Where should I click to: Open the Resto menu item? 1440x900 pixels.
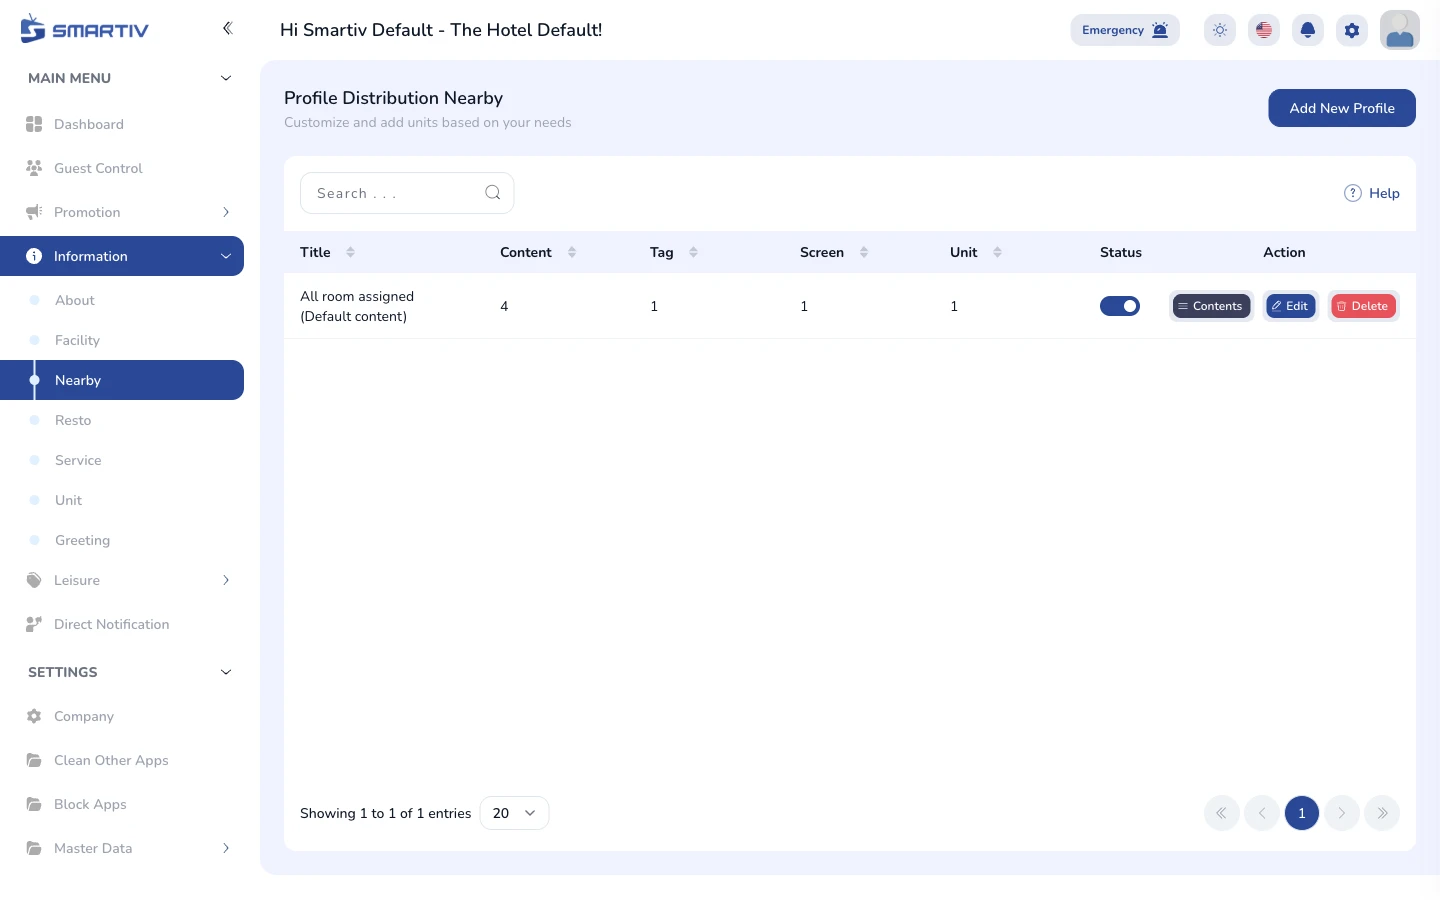tap(122, 420)
